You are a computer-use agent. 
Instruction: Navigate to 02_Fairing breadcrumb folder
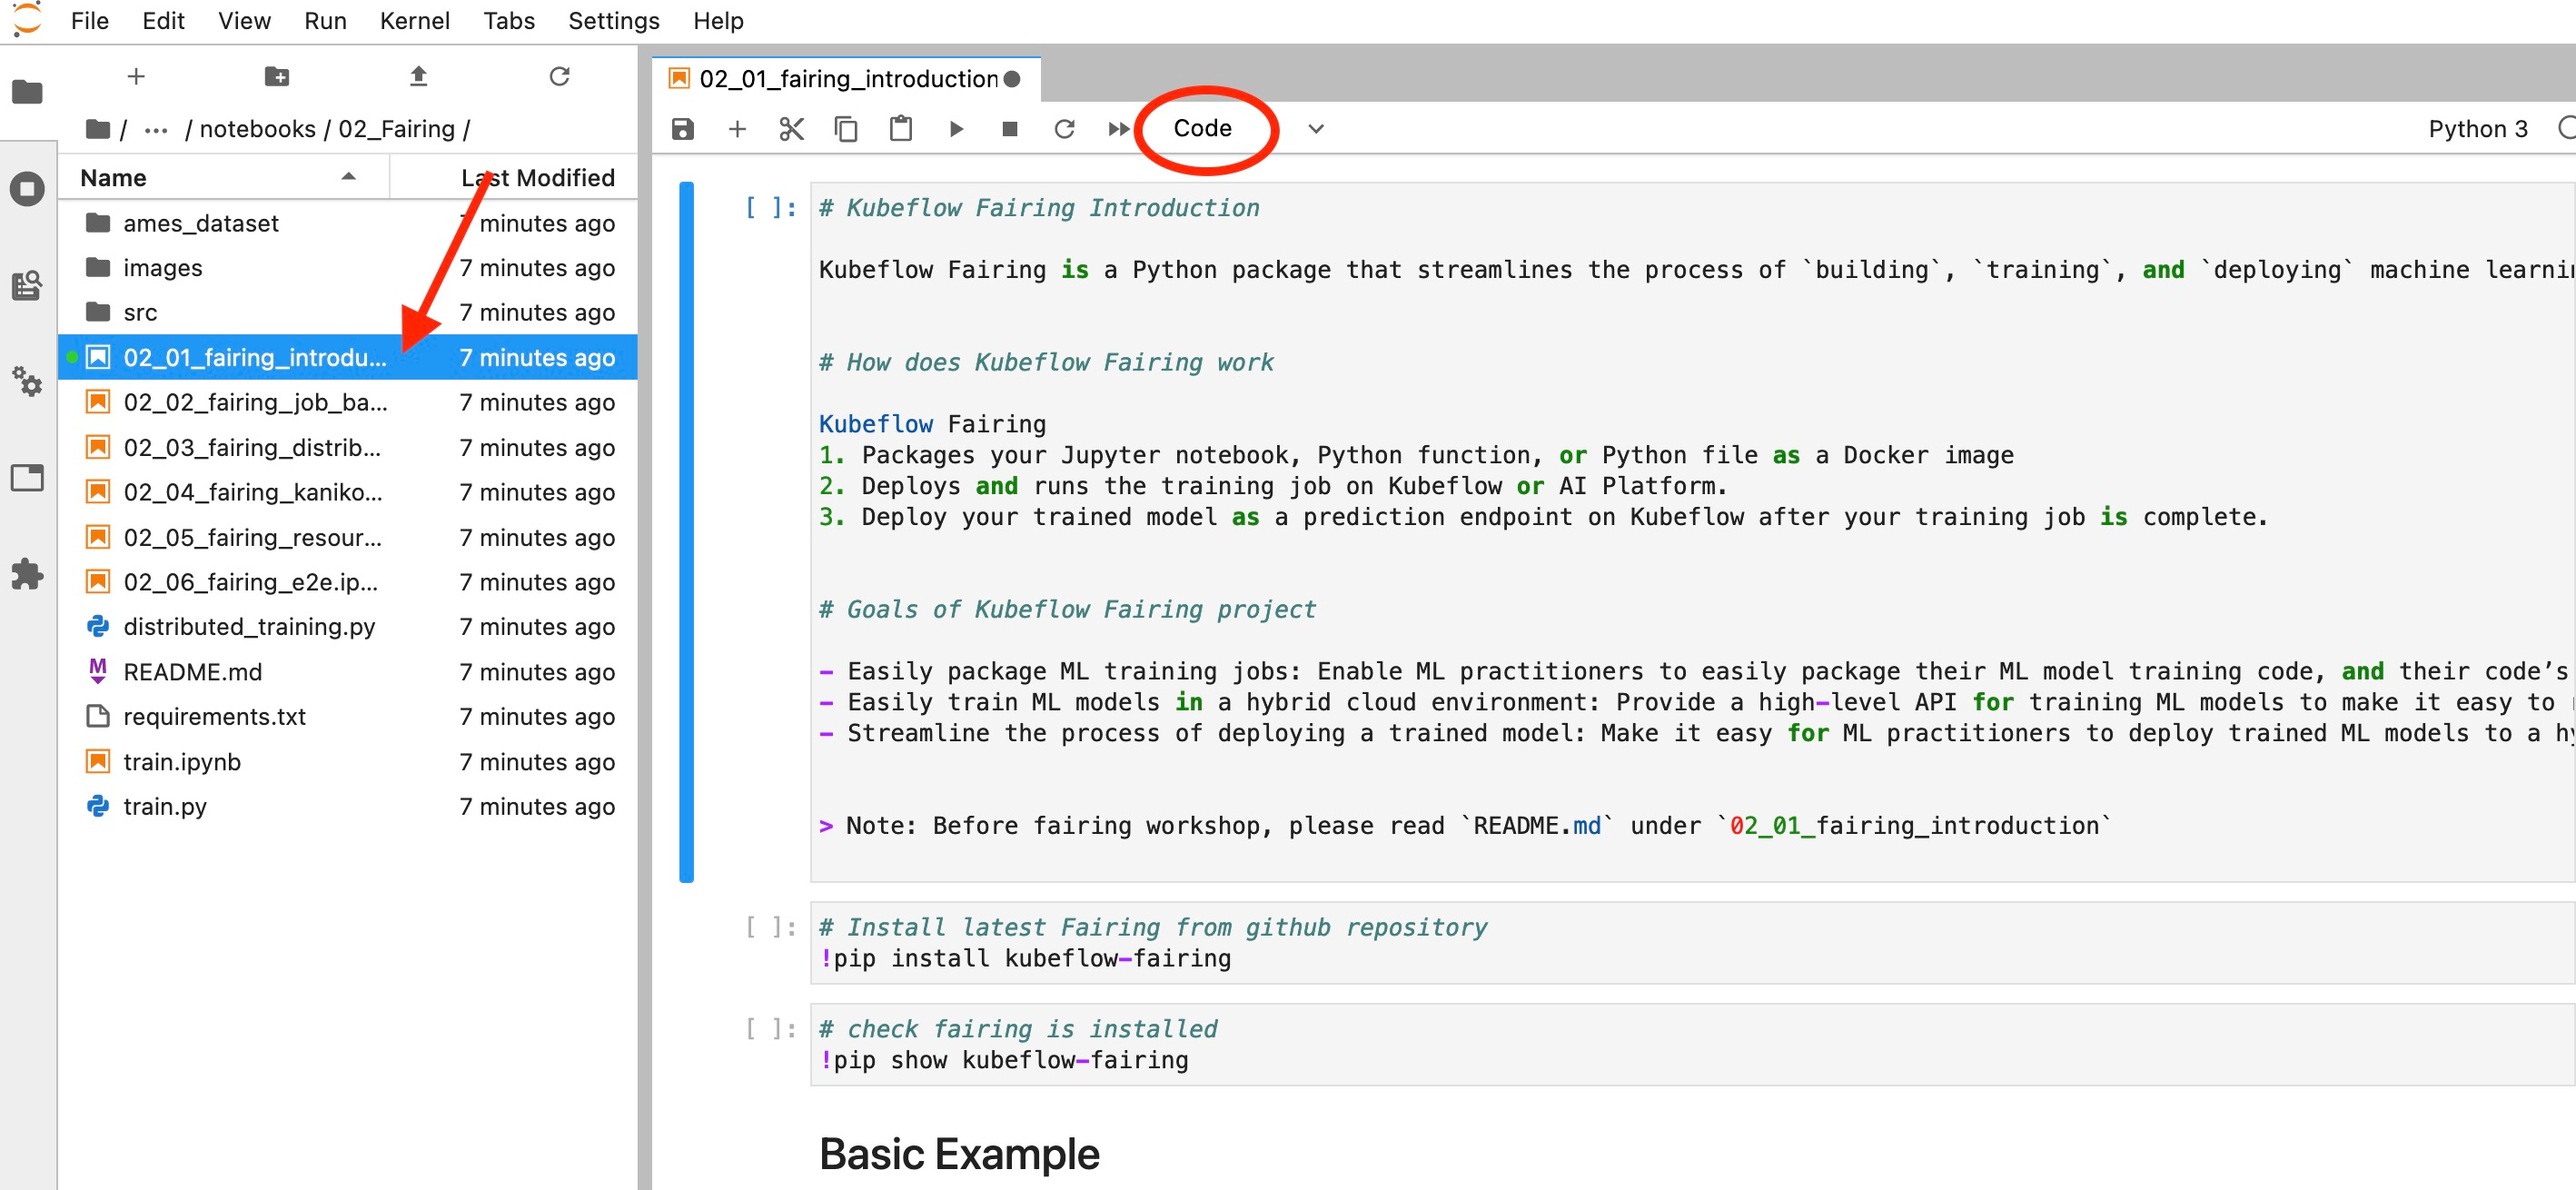click(x=396, y=129)
